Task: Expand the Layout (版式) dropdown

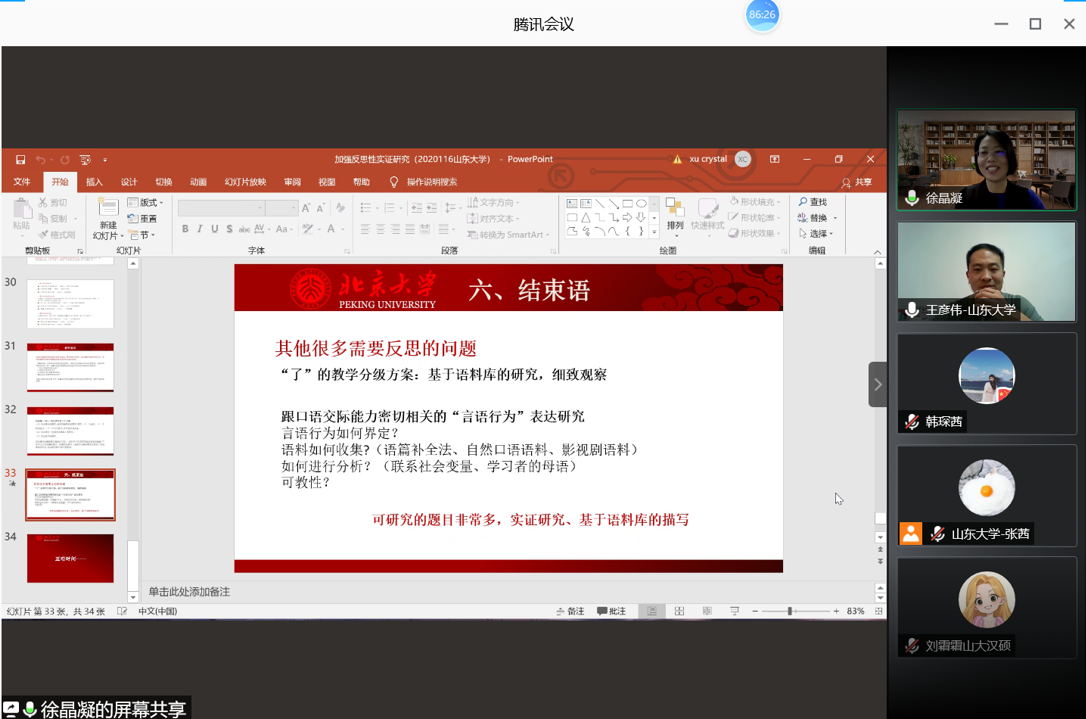Action: coord(146,203)
